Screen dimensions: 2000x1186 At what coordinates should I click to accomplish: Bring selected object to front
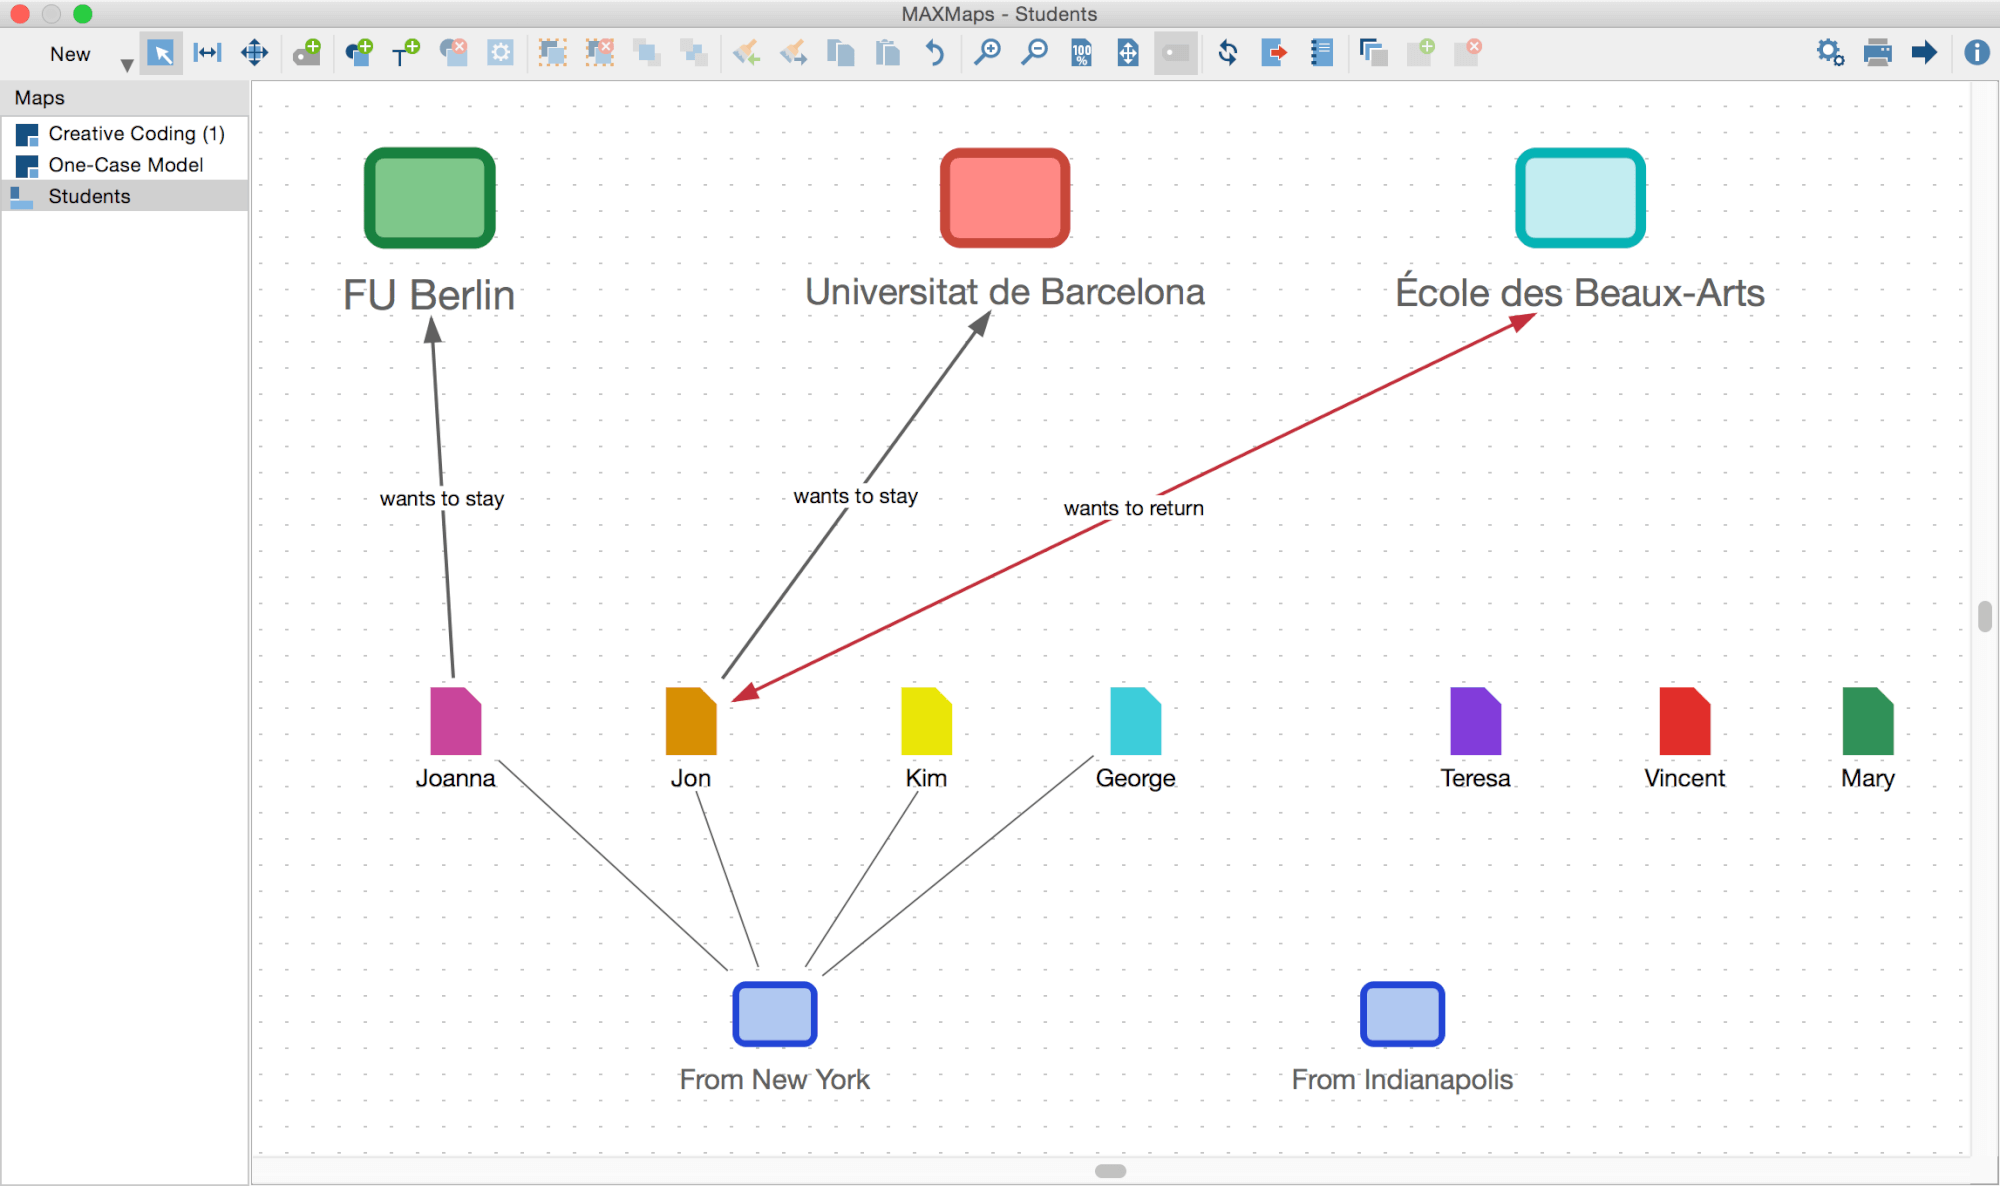click(x=647, y=53)
